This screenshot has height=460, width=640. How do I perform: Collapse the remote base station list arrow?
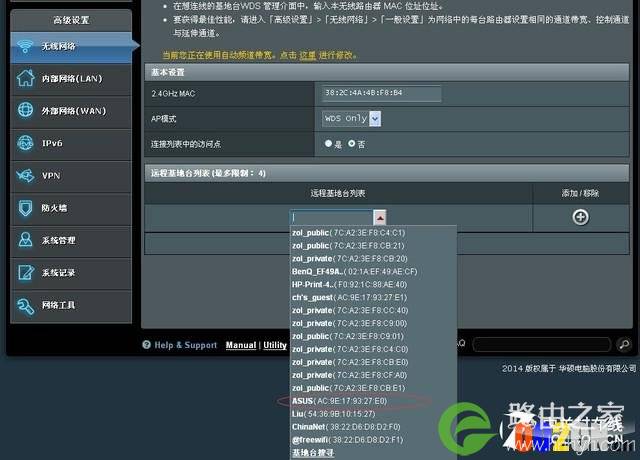coord(380,218)
